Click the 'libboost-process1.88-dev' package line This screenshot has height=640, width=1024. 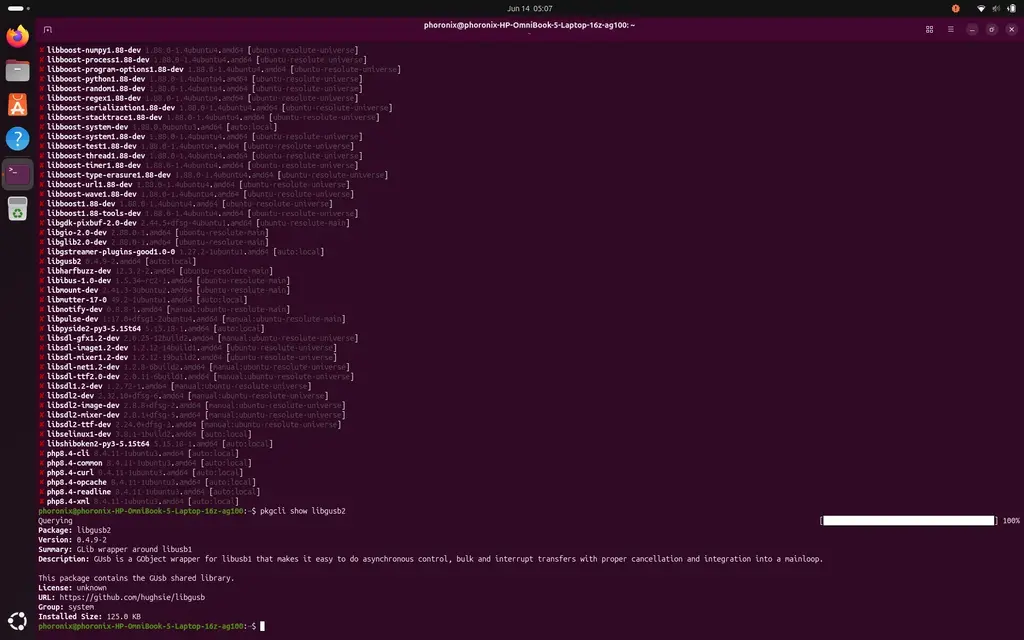202,59
